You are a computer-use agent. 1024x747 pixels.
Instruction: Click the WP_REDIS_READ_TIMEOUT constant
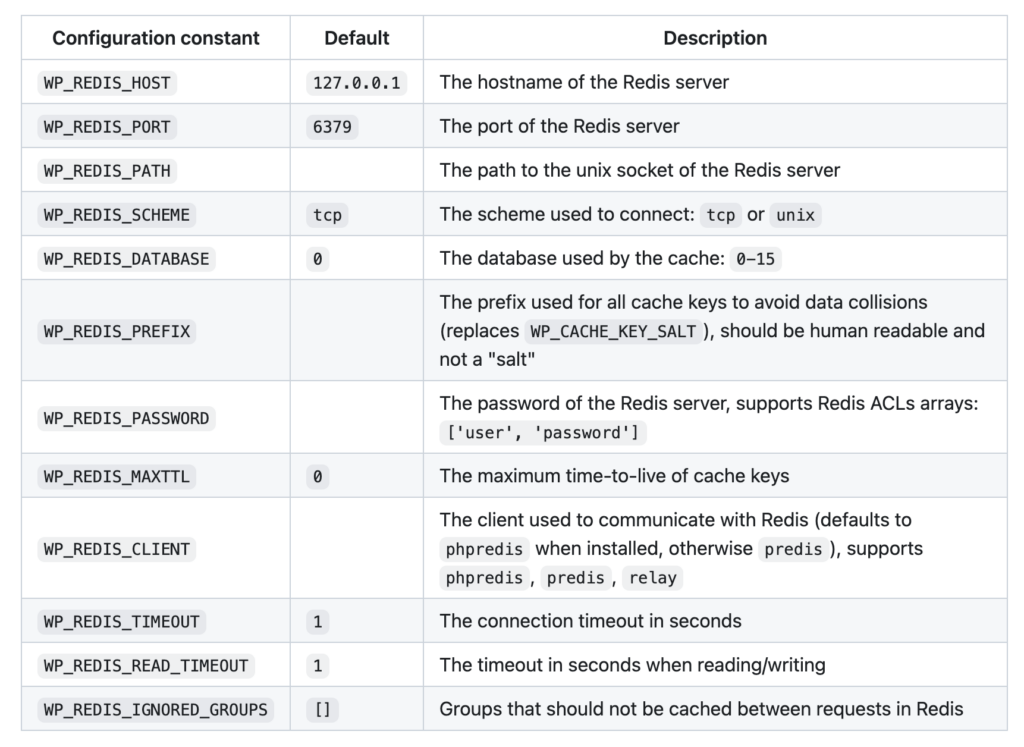(145, 665)
